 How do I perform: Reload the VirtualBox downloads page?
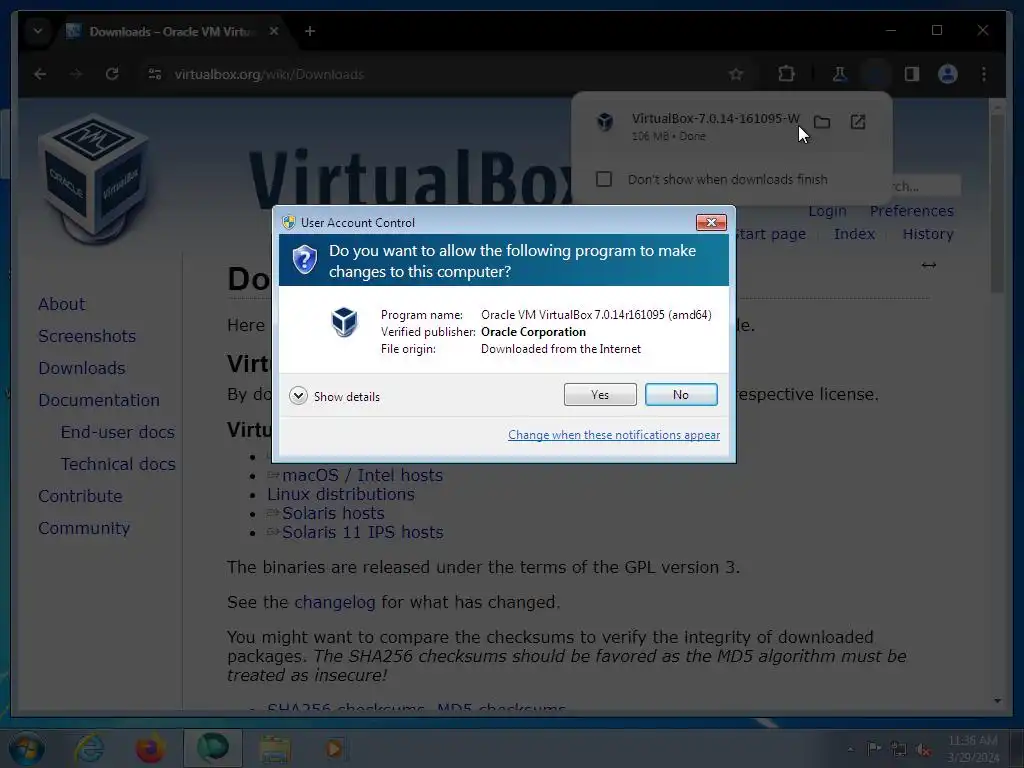[112, 74]
